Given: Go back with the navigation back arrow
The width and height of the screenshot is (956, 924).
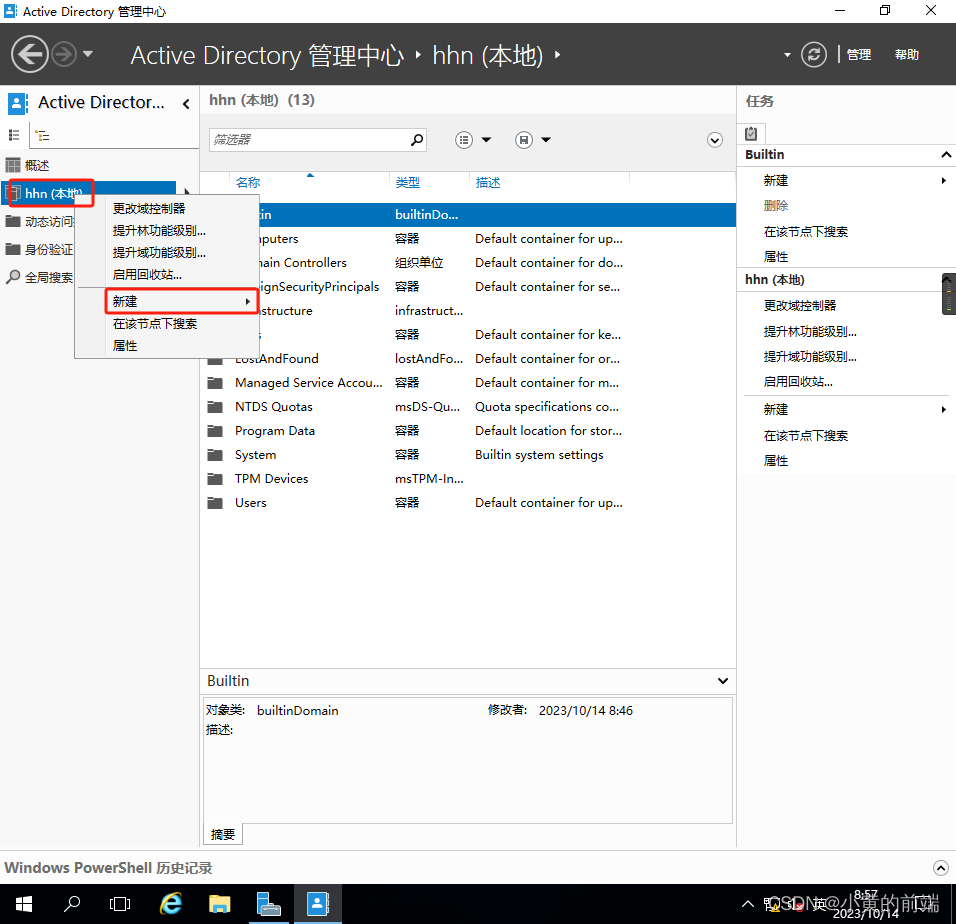Looking at the screenshot, I should tap(29, 54).
